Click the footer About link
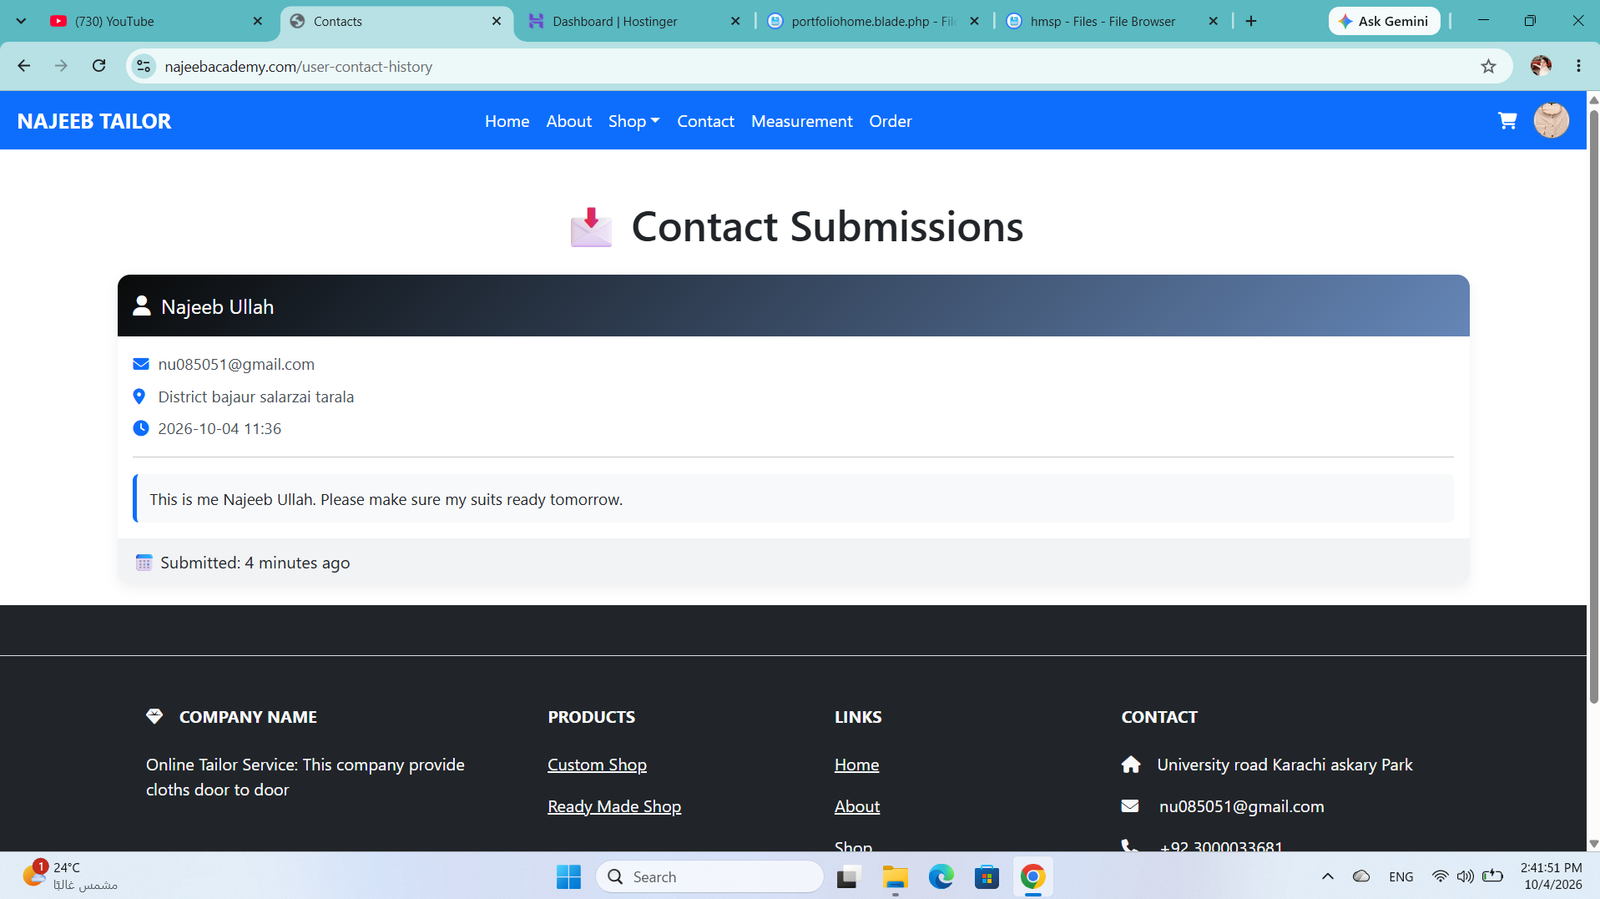 point(857,807)
